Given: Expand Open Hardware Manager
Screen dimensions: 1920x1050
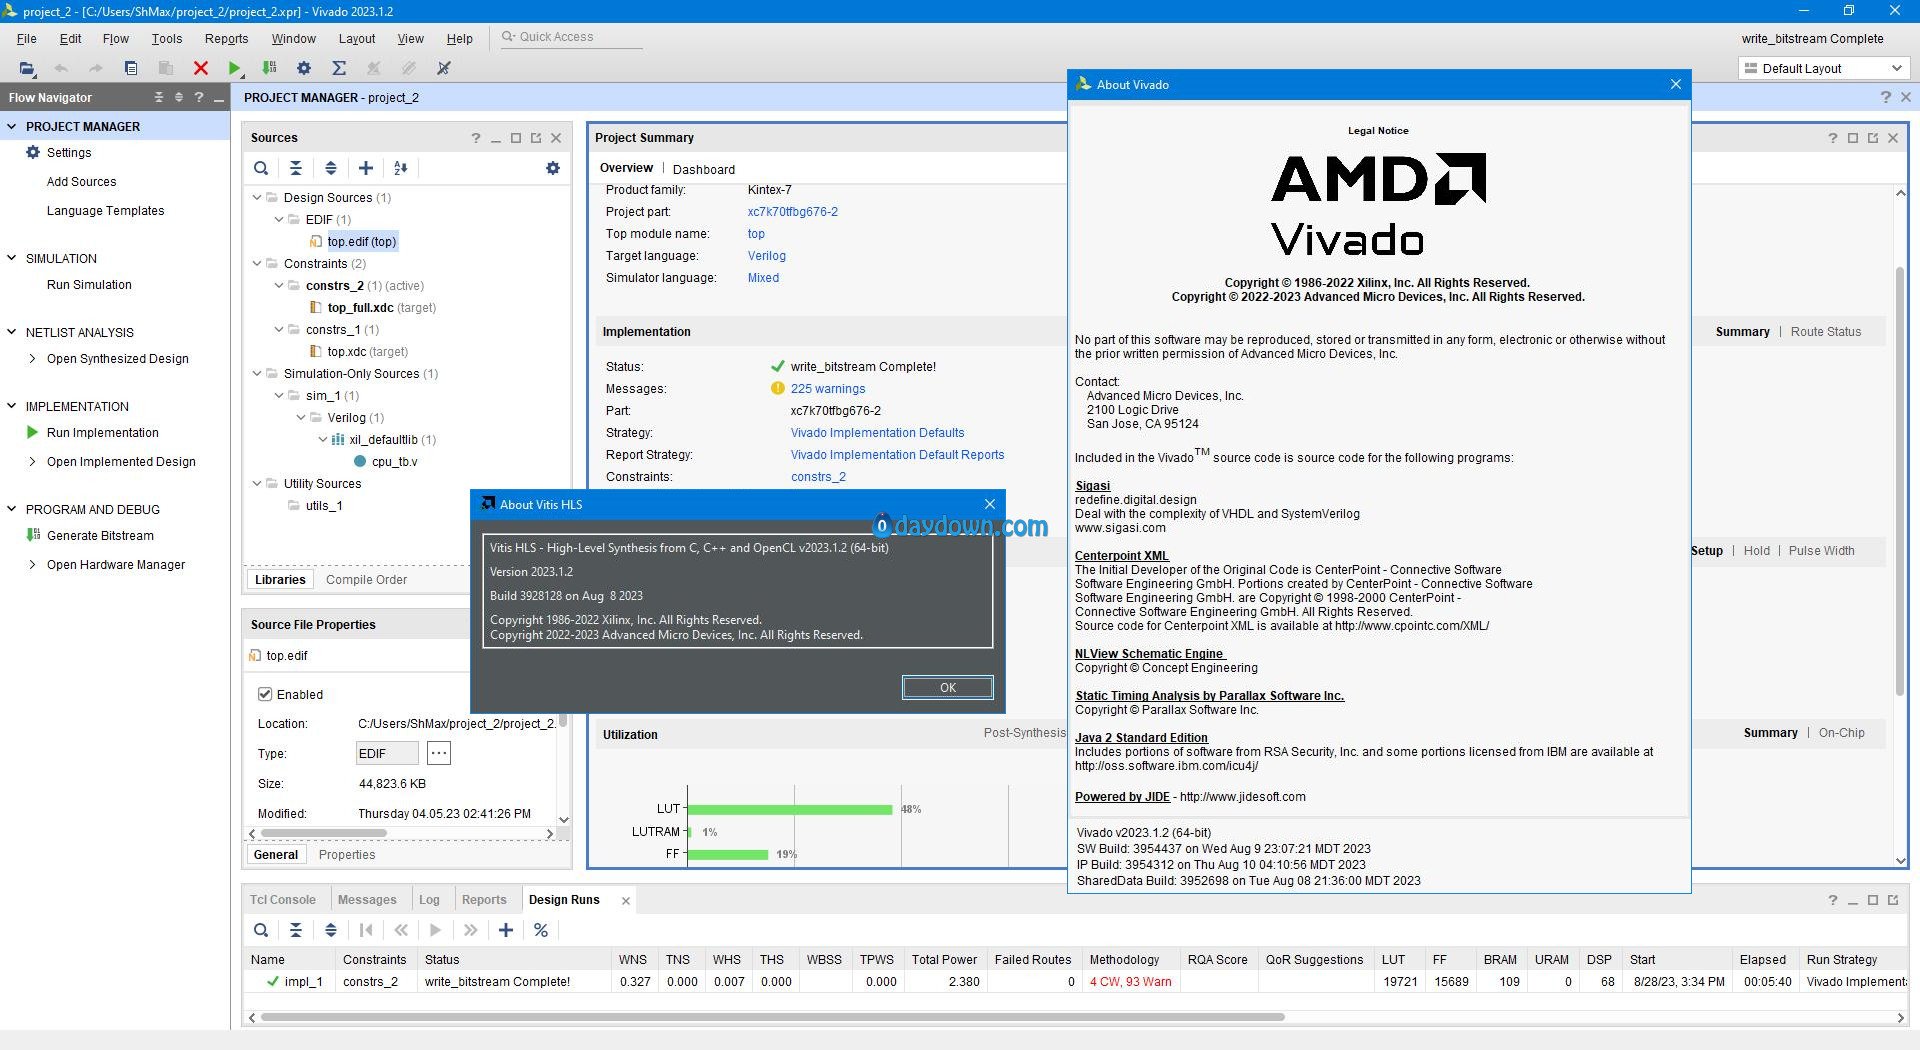Looking at the screenshot, I should pyautogui.click(x=33, y=564).
